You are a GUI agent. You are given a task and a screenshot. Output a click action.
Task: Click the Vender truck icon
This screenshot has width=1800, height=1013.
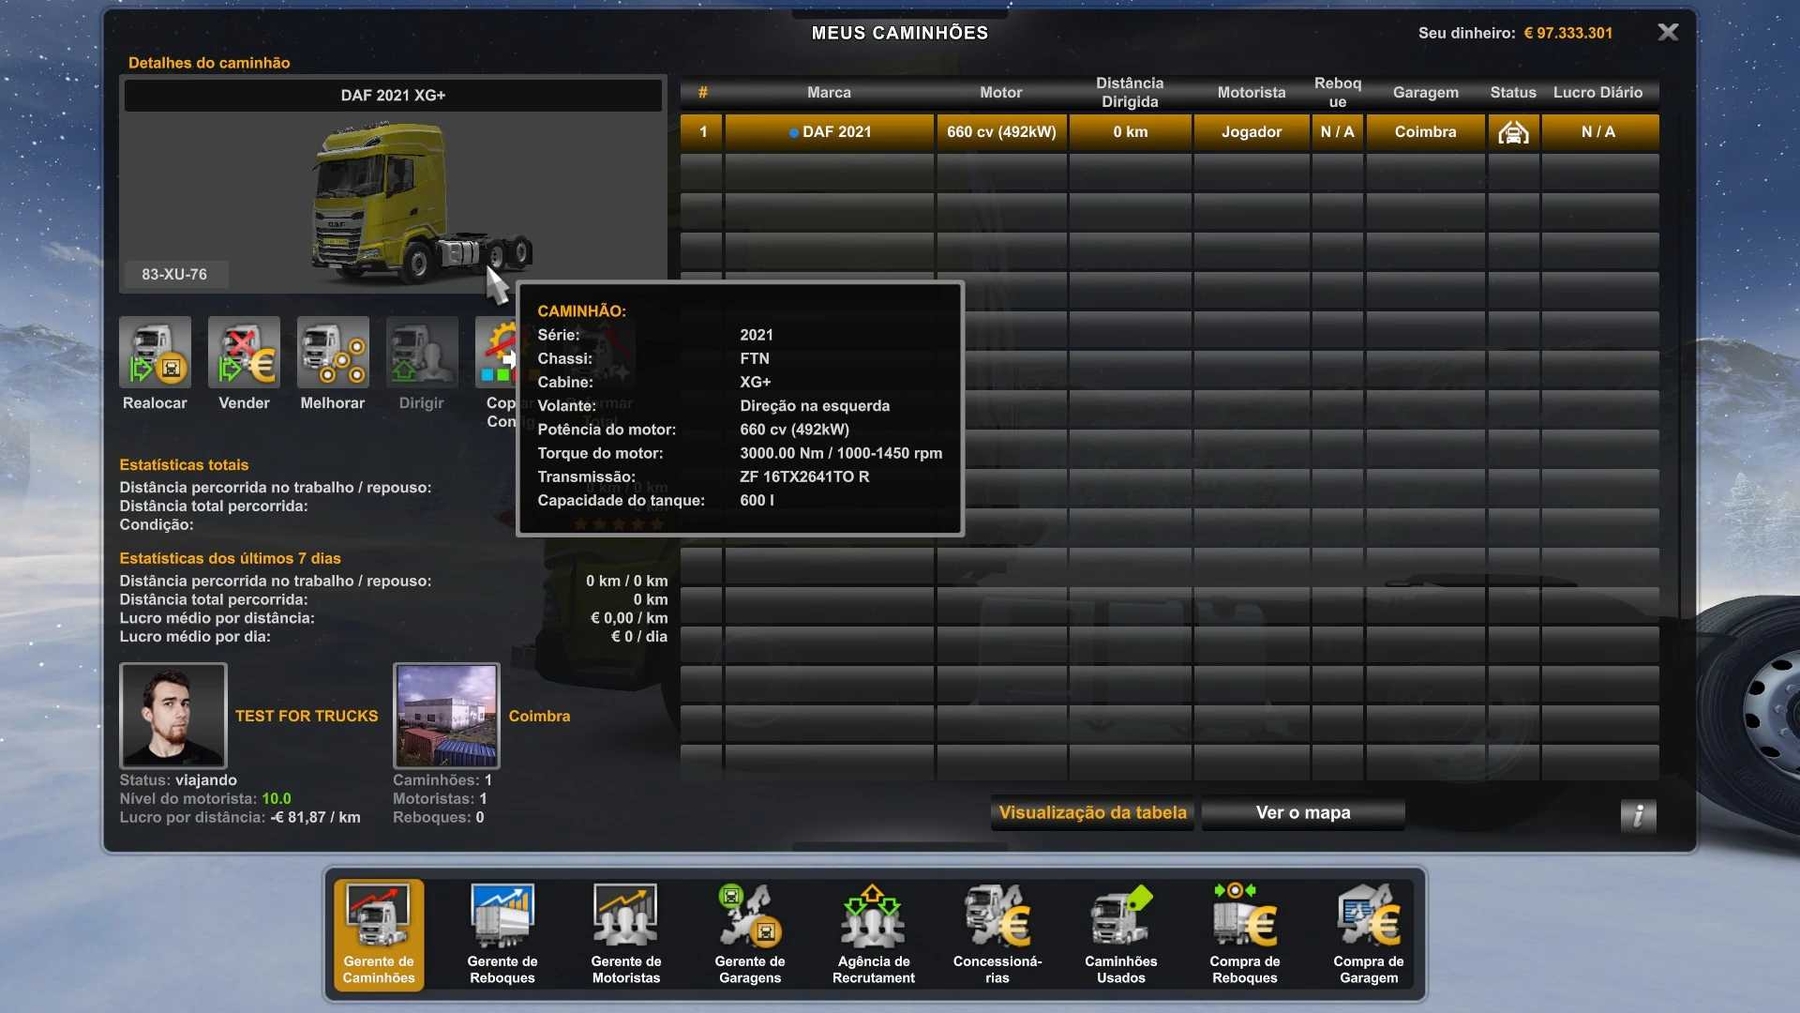tap(244, 353)
